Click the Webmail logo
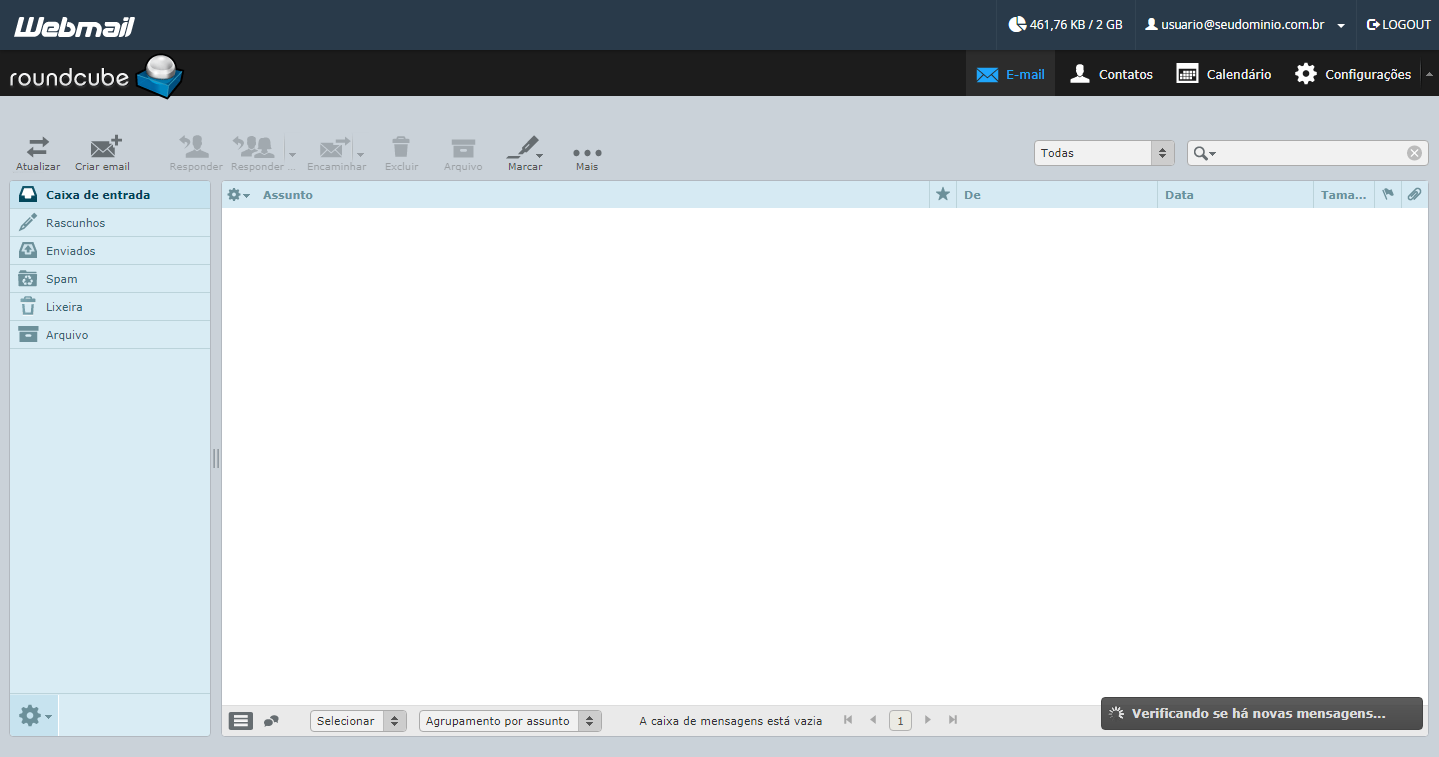This screenshot has width=1439, height=757. pos(74,27)
